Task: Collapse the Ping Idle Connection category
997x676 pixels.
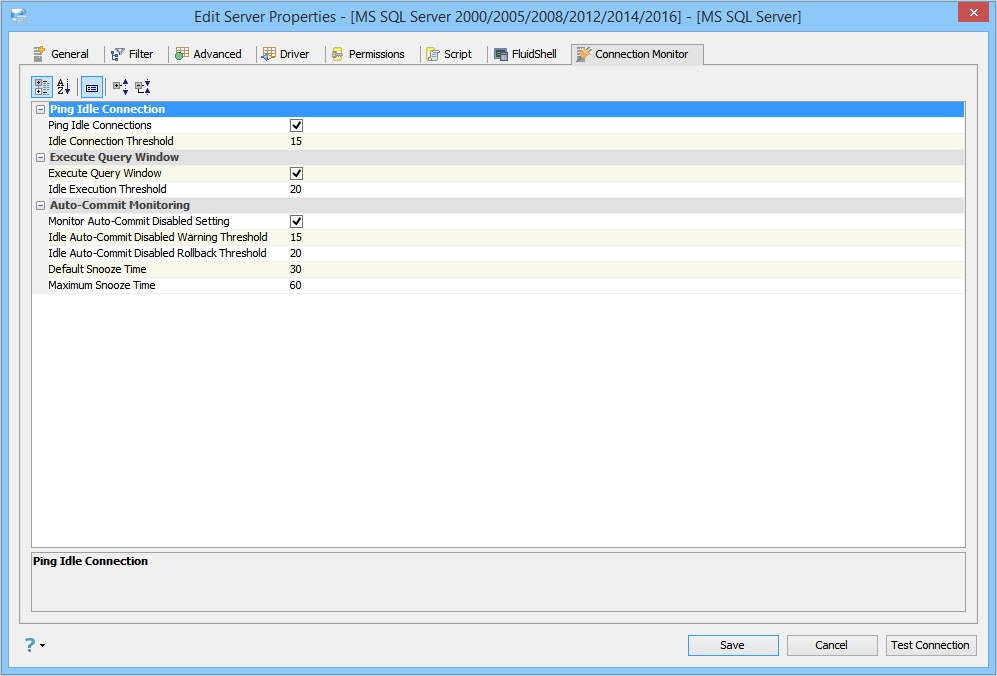Action: (40, 109)
